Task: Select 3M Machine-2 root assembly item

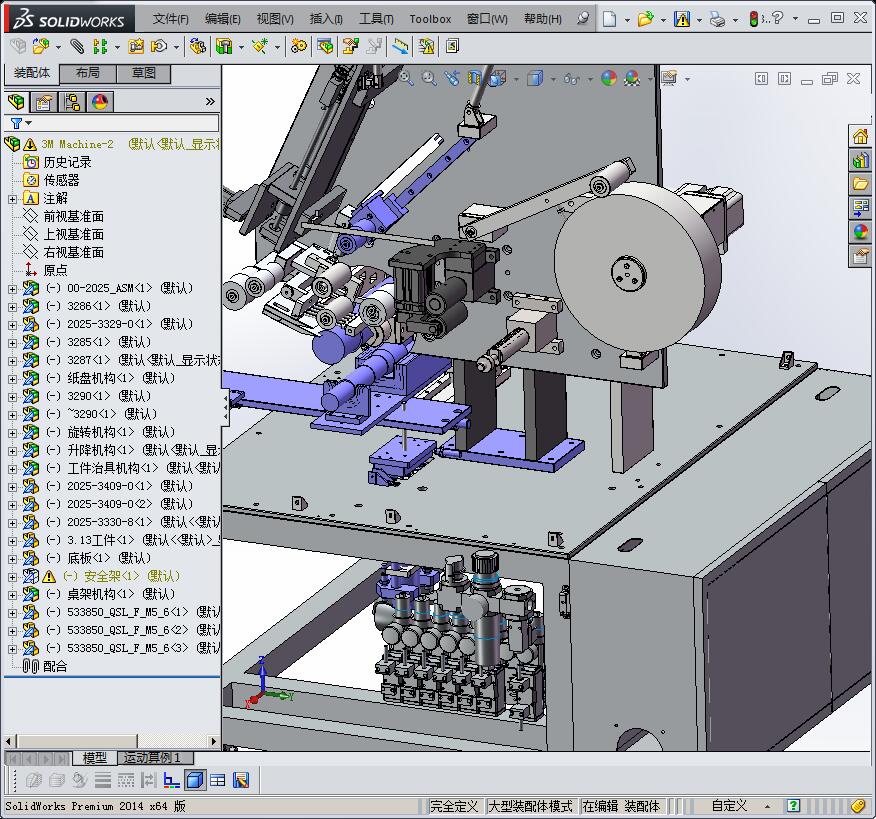Action: click(x=77, y=144)
